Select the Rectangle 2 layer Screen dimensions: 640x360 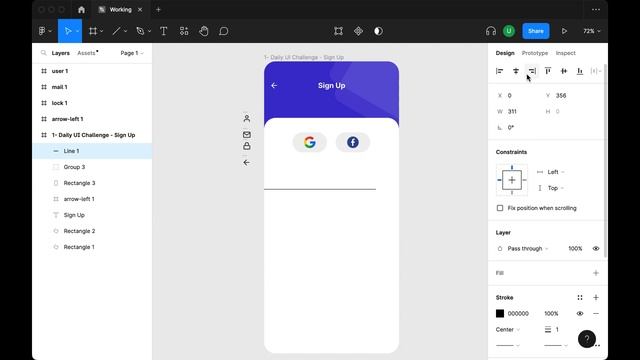click(92, 231)
